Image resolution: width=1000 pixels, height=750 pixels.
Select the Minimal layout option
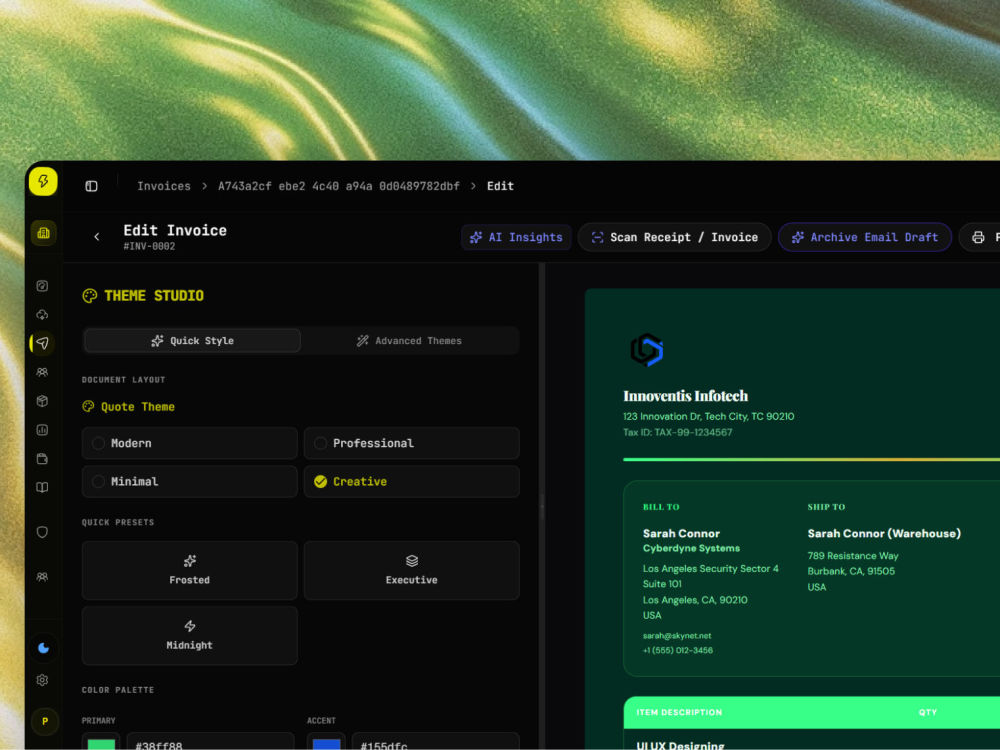(189, 482)
